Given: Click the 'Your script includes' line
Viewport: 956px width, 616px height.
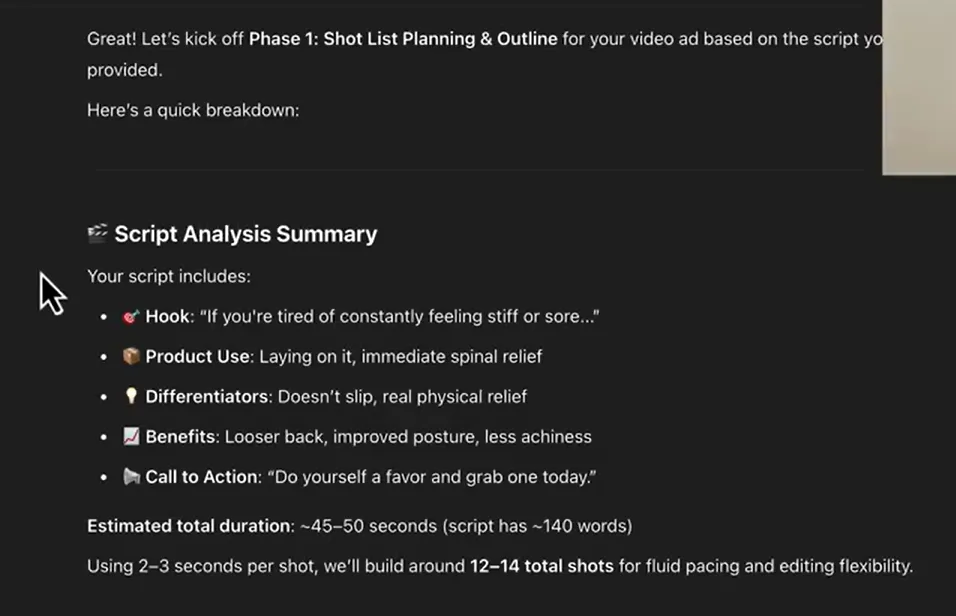Looking at the screenshot, I should 169,276.
